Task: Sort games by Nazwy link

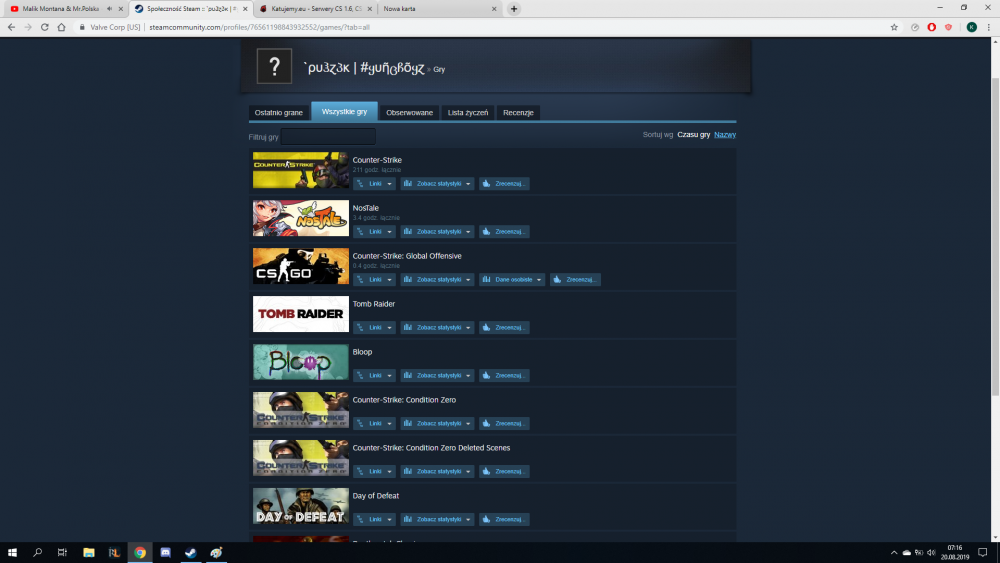Action: [724, 135]
